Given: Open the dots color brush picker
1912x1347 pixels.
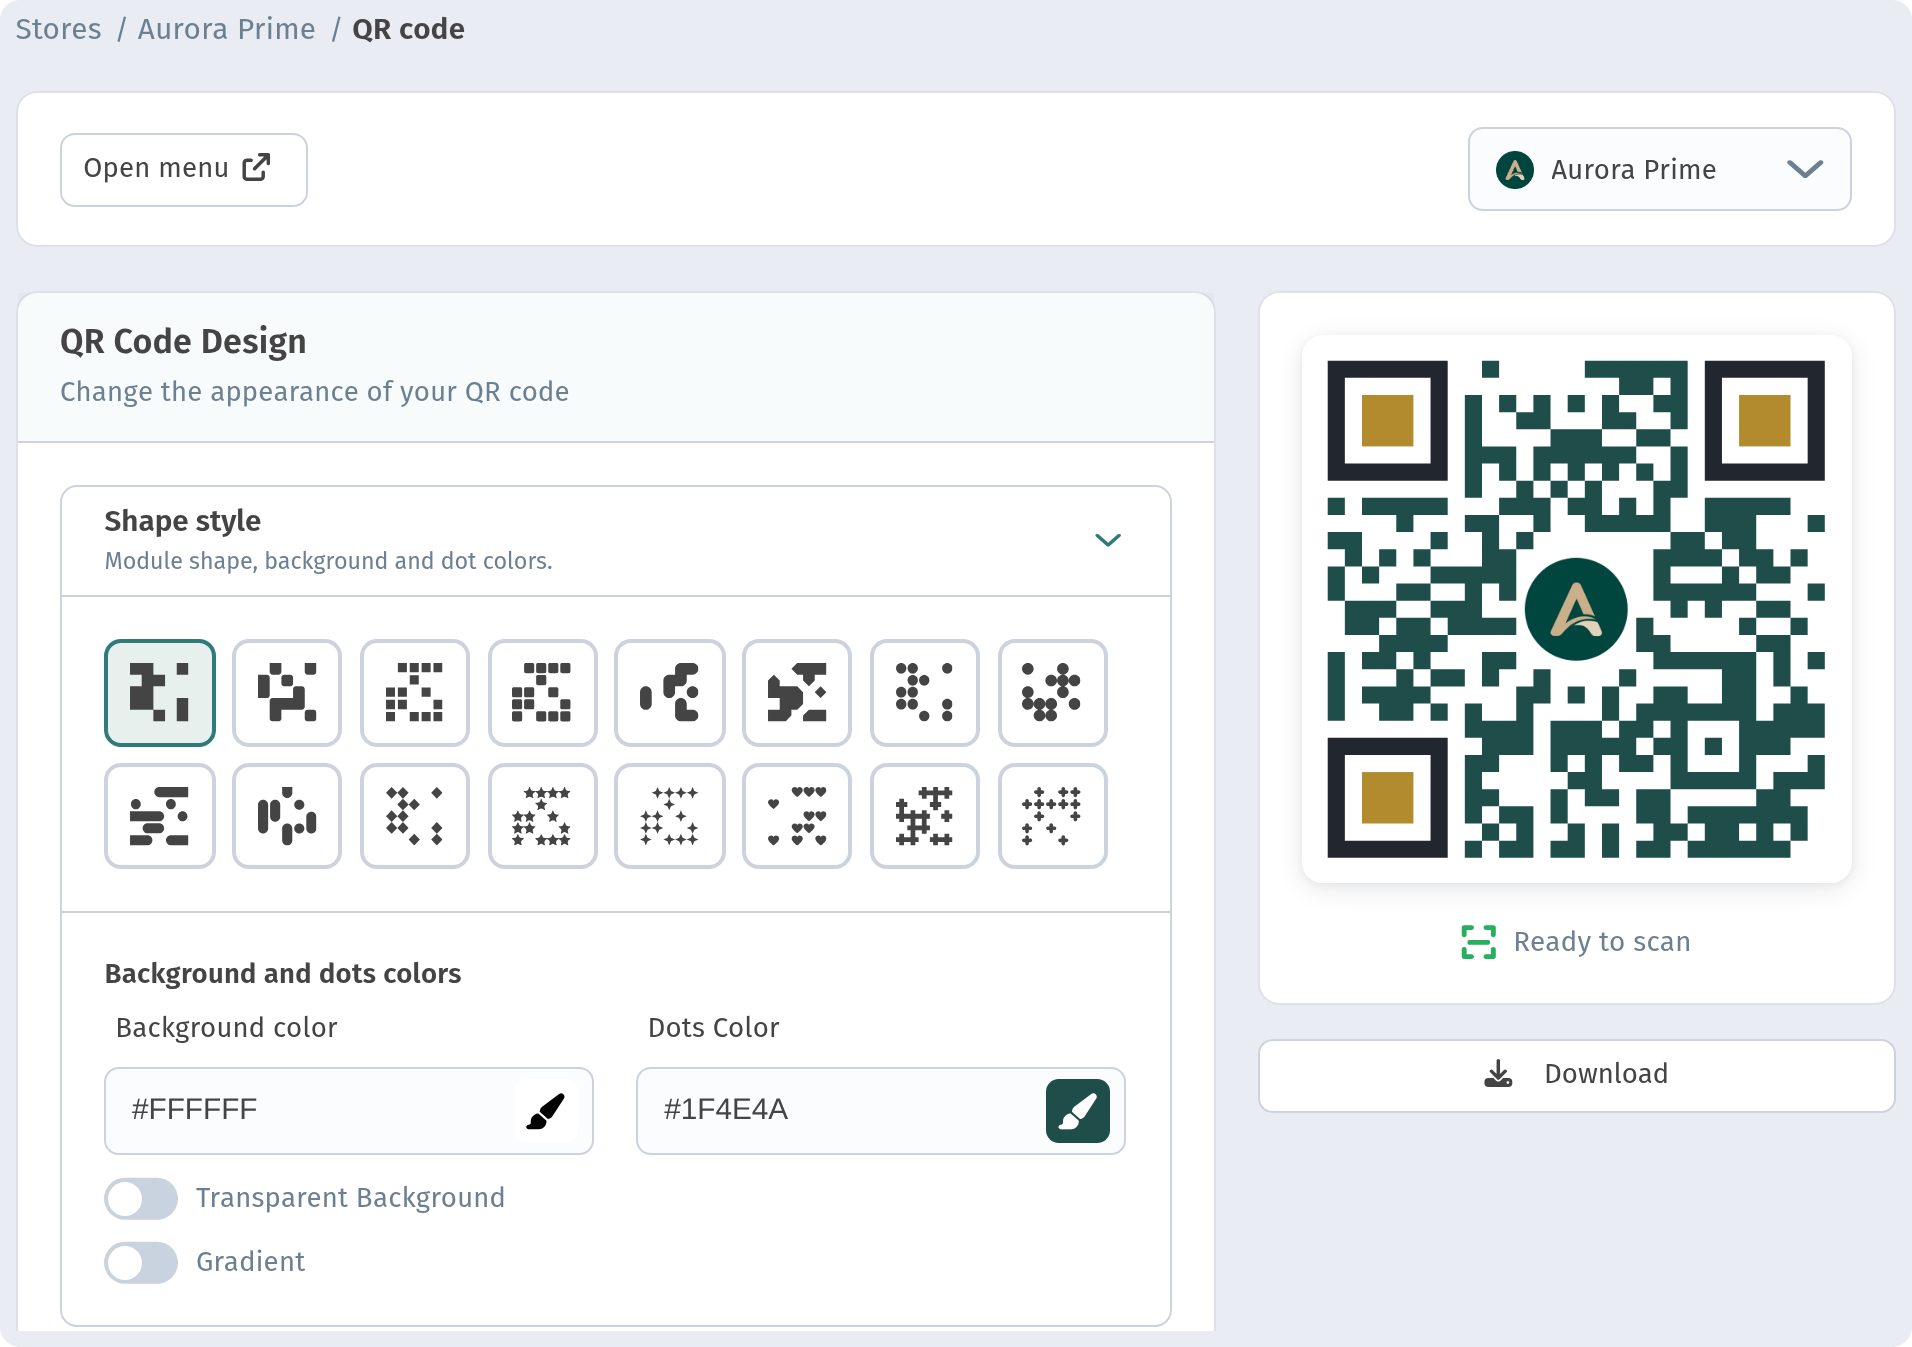Looking at the screenshot, I should point(1078,1111).
